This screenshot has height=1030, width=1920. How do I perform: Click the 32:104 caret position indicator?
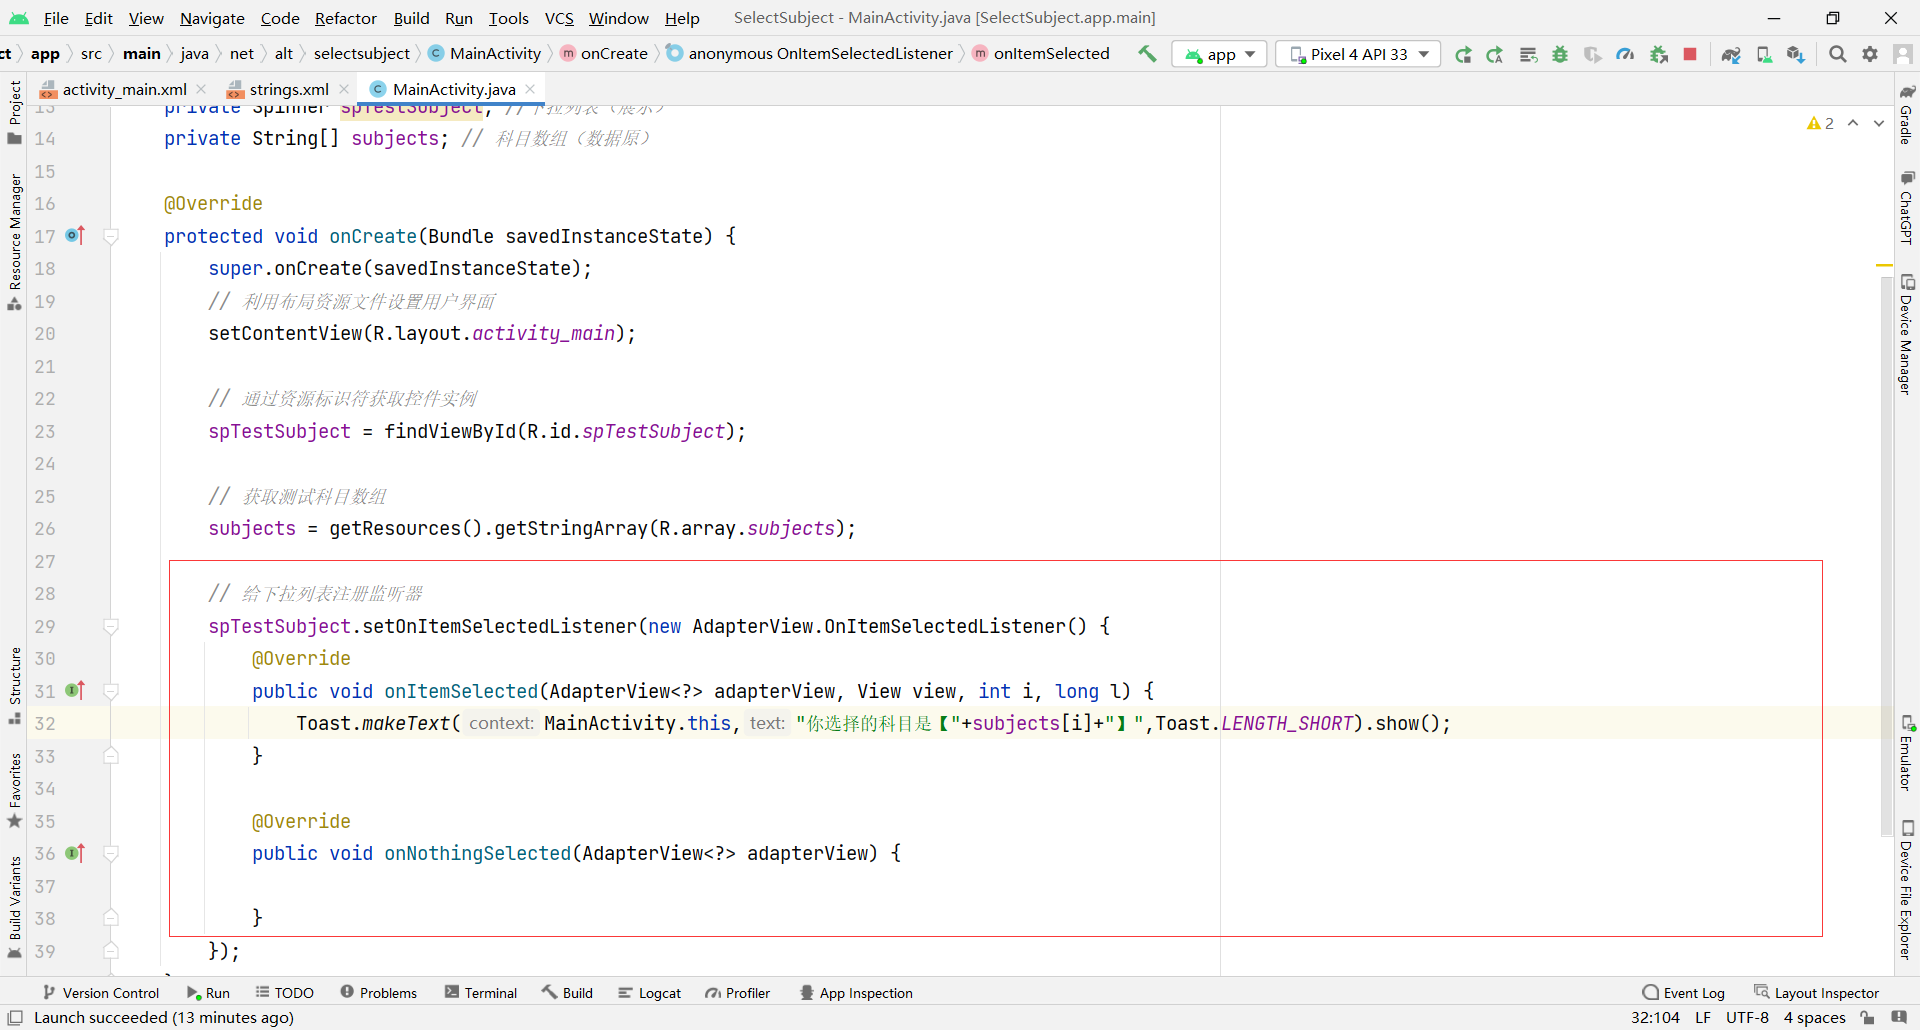point(1655,1017)
